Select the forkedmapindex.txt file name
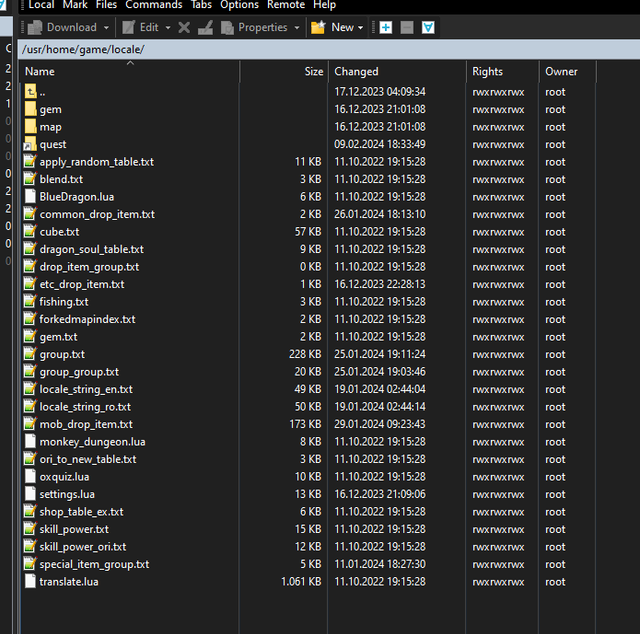Viewport: 640px width, 634px height. 87,319
